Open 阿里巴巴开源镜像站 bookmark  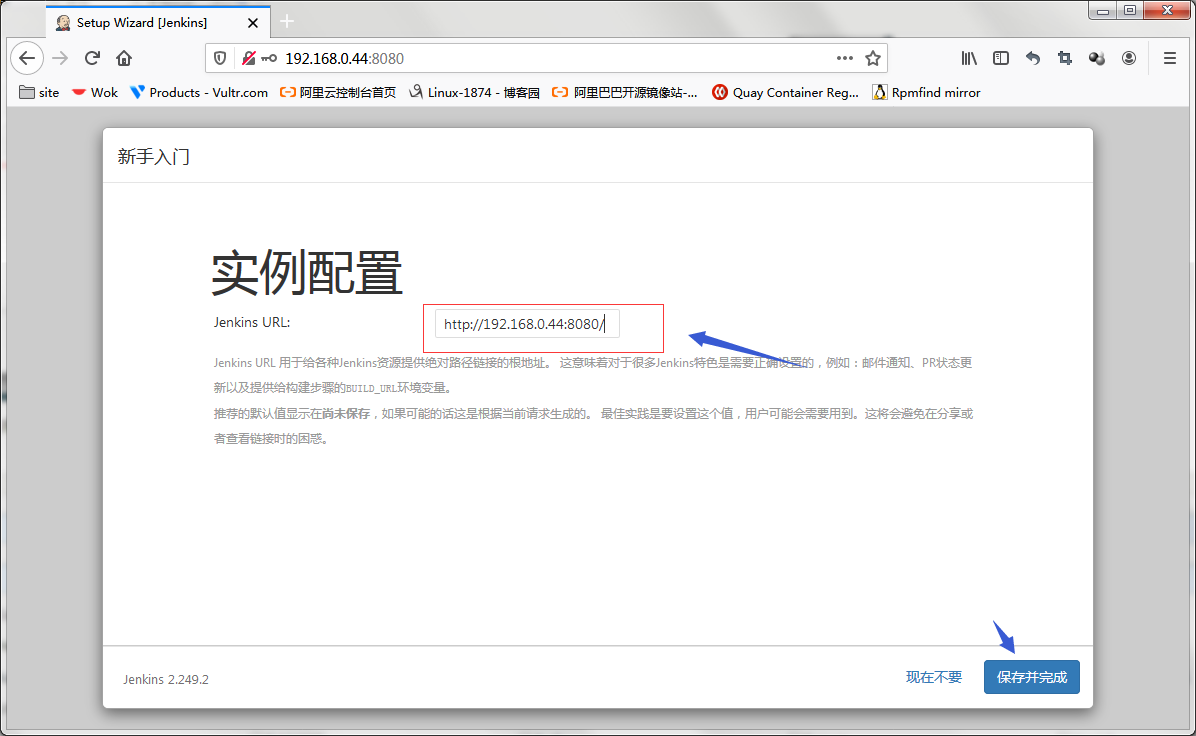click(x=624, y=92)
